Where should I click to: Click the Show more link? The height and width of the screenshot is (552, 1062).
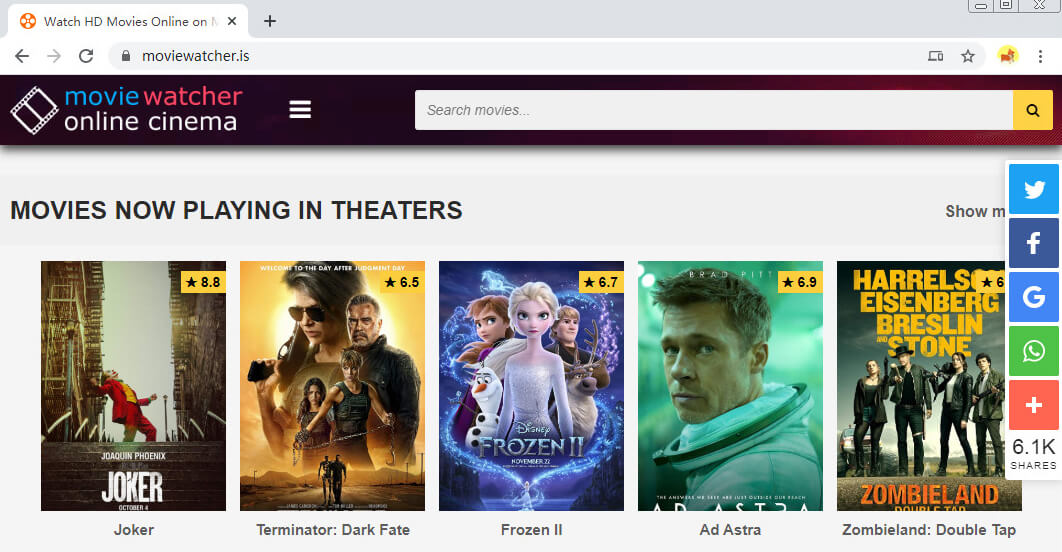975,211
